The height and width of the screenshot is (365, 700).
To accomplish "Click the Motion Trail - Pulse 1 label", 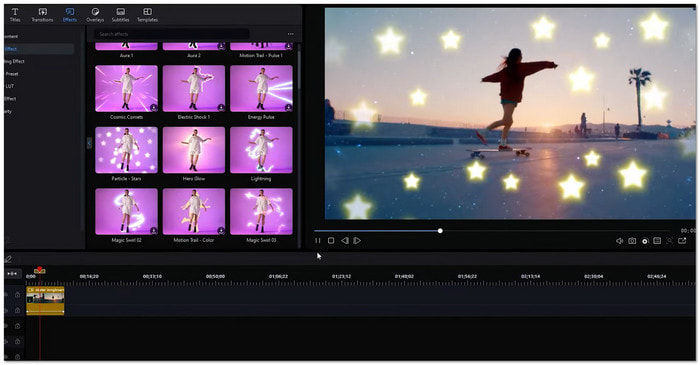I will click(x=261, y=55).
